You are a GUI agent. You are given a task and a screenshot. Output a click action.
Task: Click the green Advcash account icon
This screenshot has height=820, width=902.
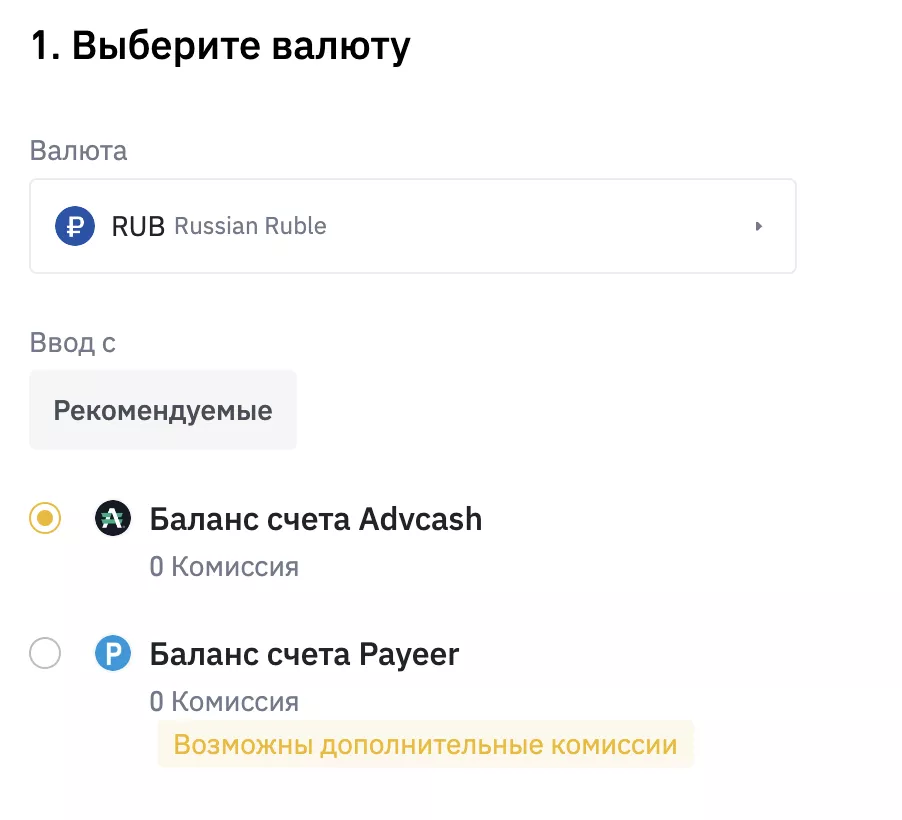click(113, 518)
